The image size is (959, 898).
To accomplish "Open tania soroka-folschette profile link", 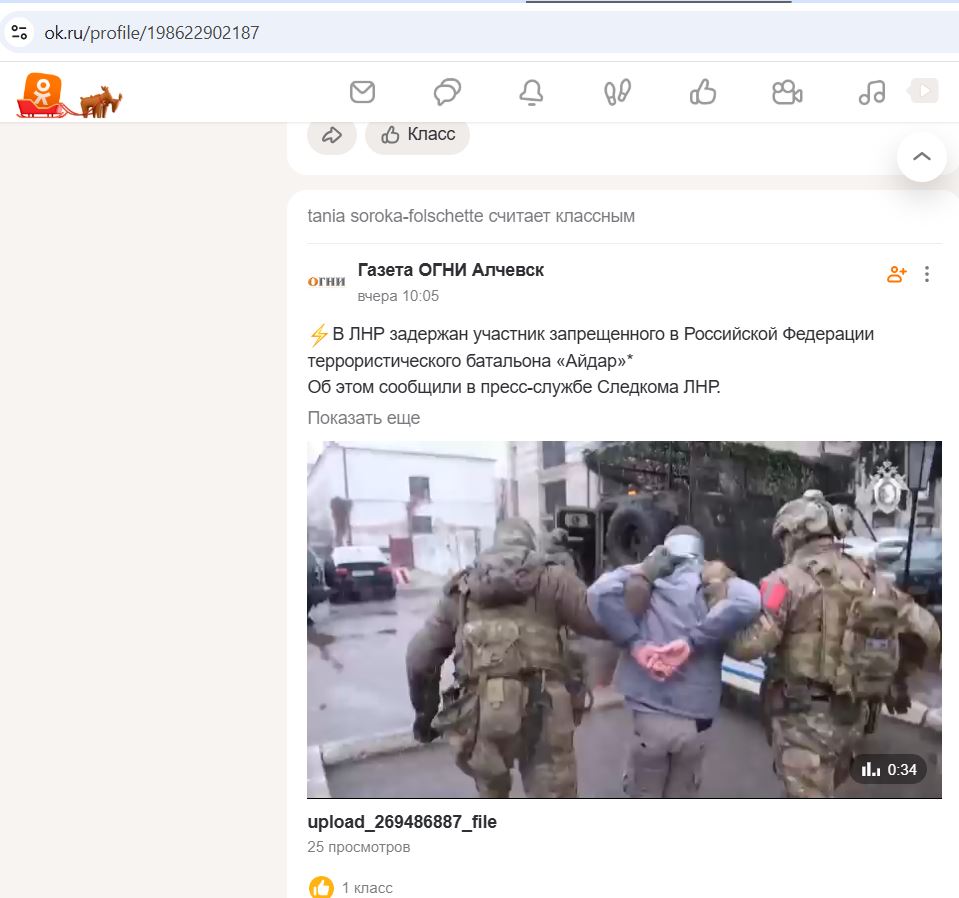I will click(395, 216).
